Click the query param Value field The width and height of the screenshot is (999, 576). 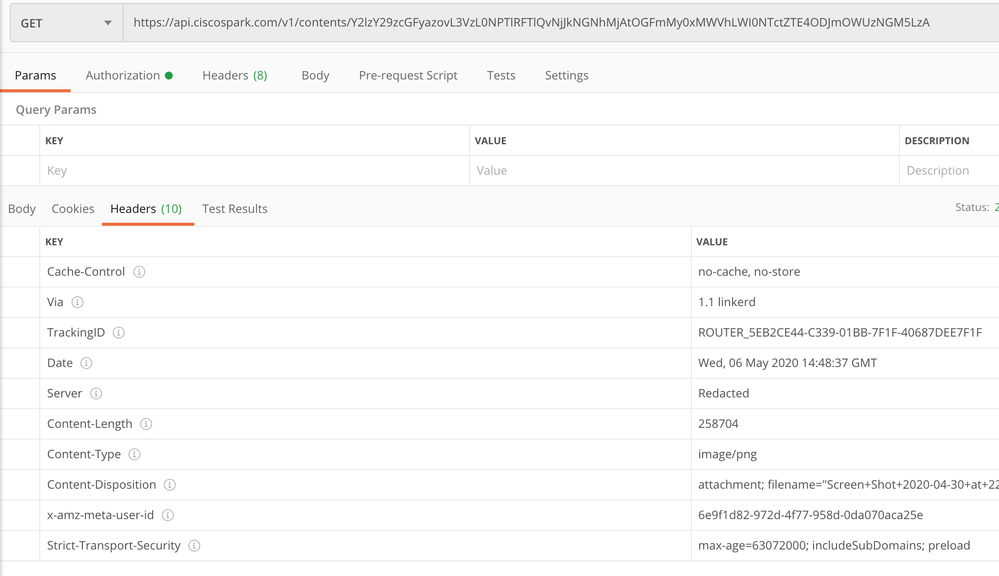coord(684,171)
